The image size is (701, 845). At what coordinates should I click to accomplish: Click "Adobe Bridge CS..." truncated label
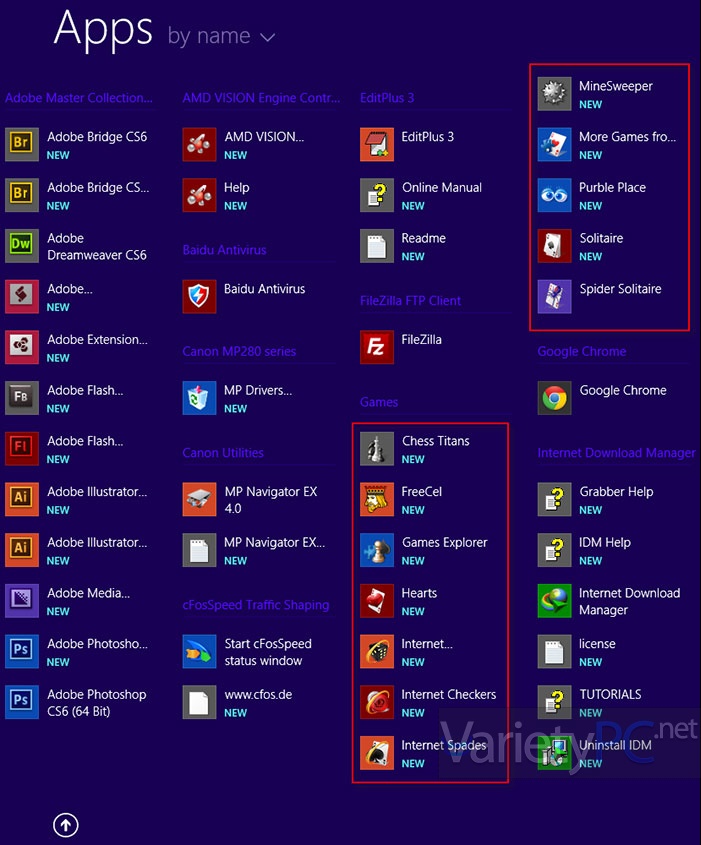[98, 188]
